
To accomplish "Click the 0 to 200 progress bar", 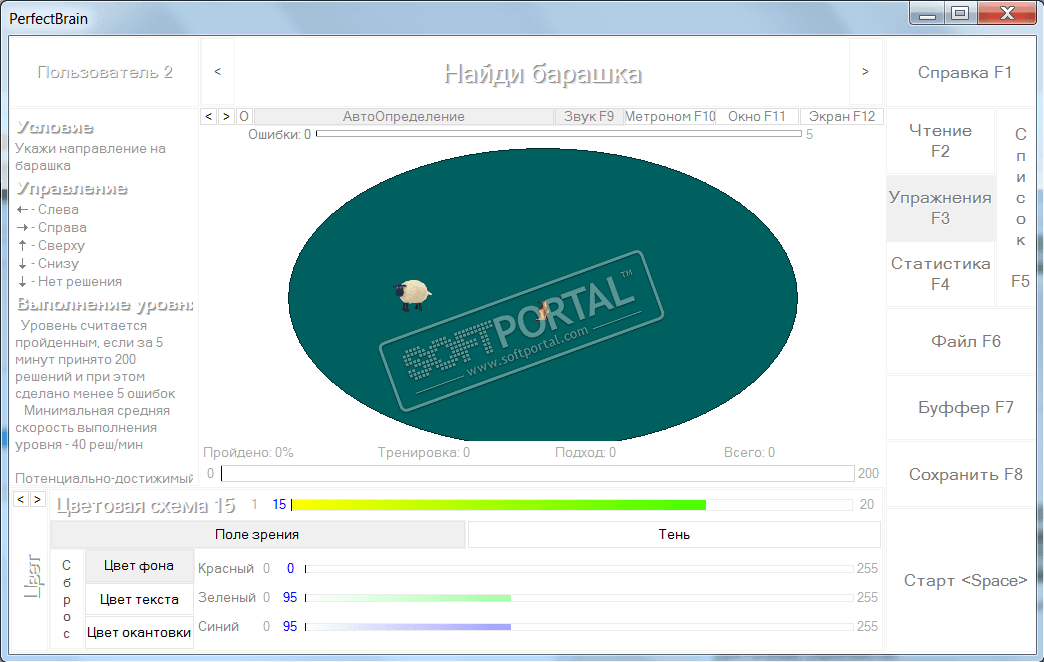I will tap(537, 474).
